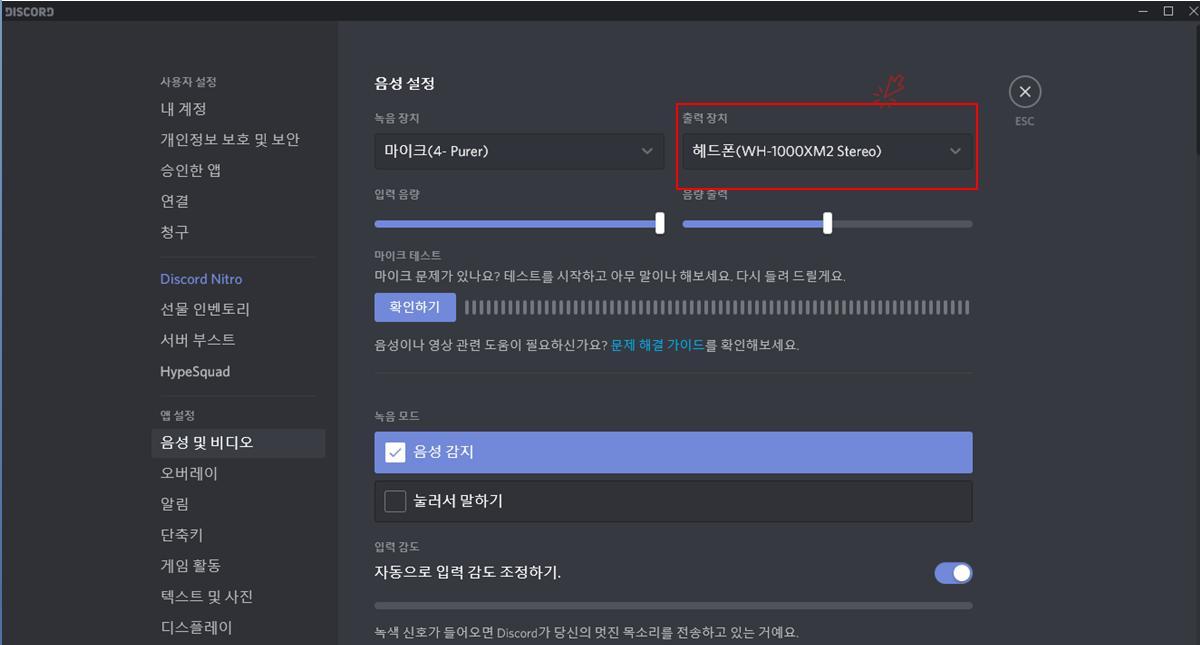Click the 확인하기 mic test button
Screen dimensions: 1200x645
point(415,307)
